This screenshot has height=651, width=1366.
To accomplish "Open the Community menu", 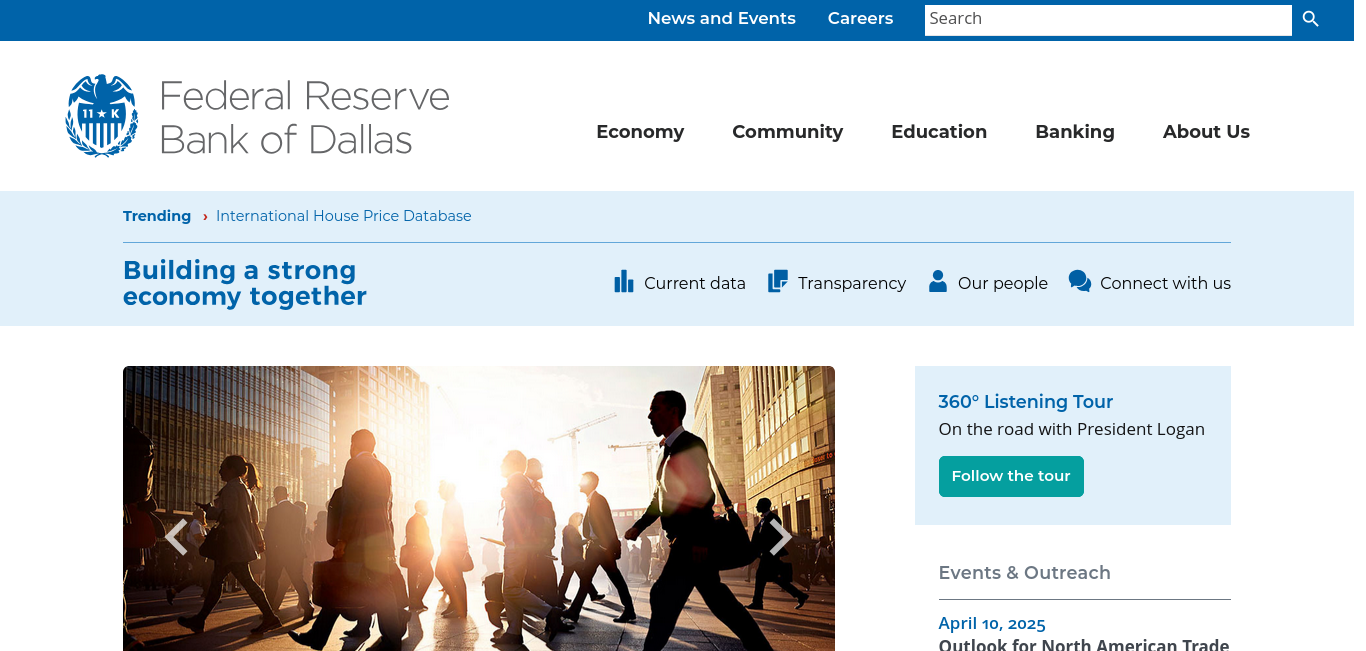I will (x=788, y=132).
